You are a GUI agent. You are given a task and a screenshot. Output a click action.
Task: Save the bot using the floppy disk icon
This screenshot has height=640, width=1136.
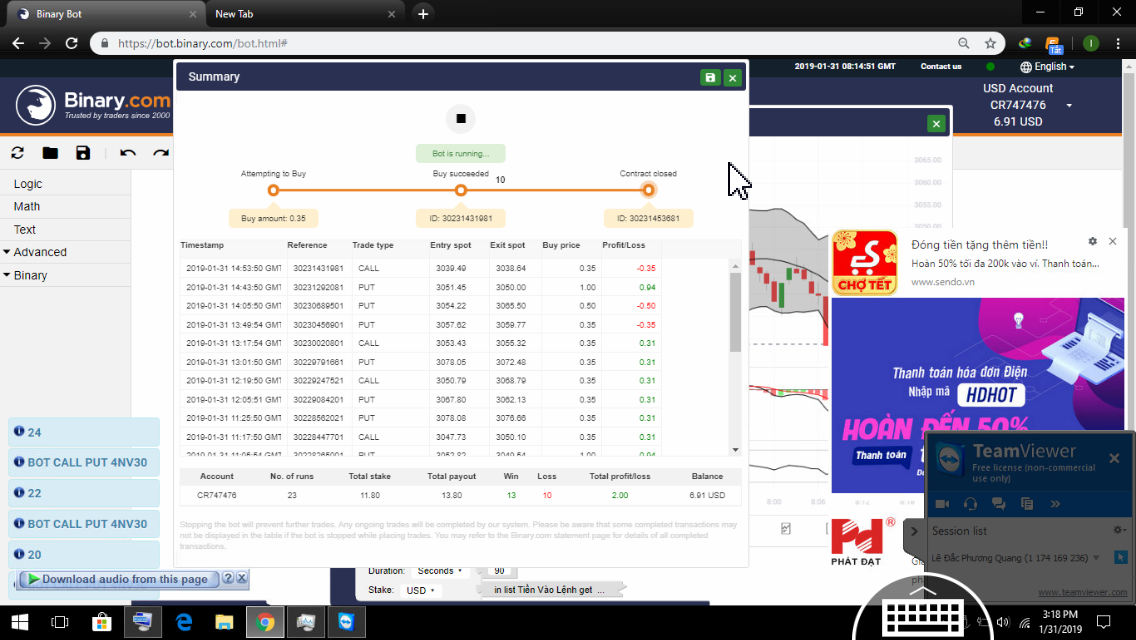click(x=83, y=153)
